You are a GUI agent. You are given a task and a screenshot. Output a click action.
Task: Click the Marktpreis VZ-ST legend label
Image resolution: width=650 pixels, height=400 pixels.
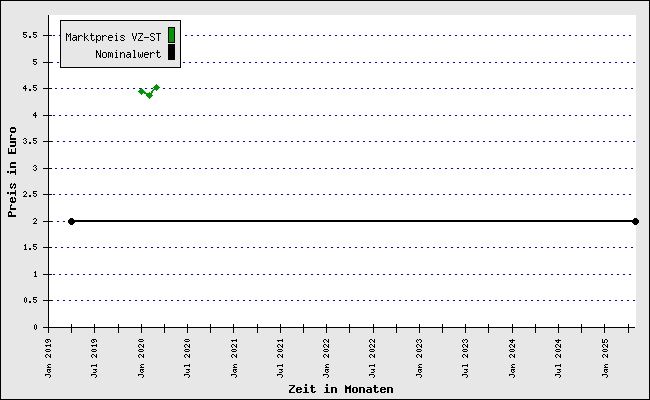tap(113, 37)
